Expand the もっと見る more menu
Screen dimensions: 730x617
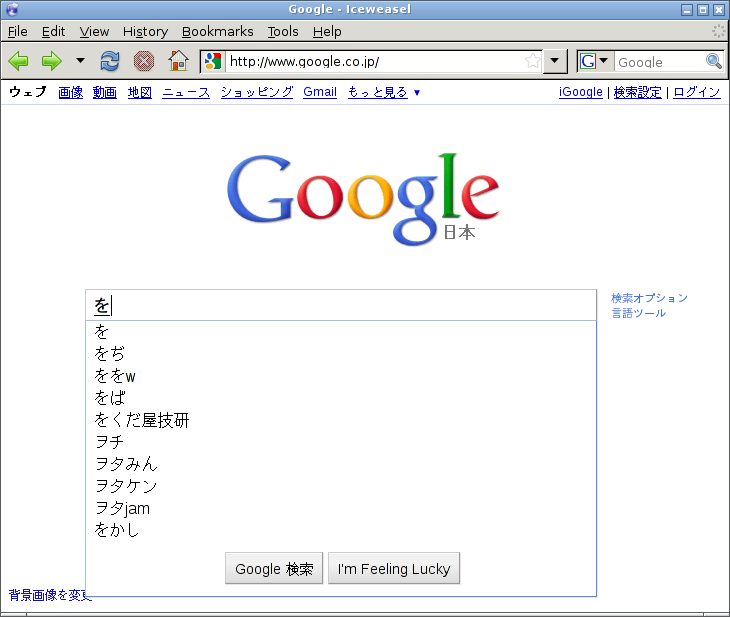point(384,92)
